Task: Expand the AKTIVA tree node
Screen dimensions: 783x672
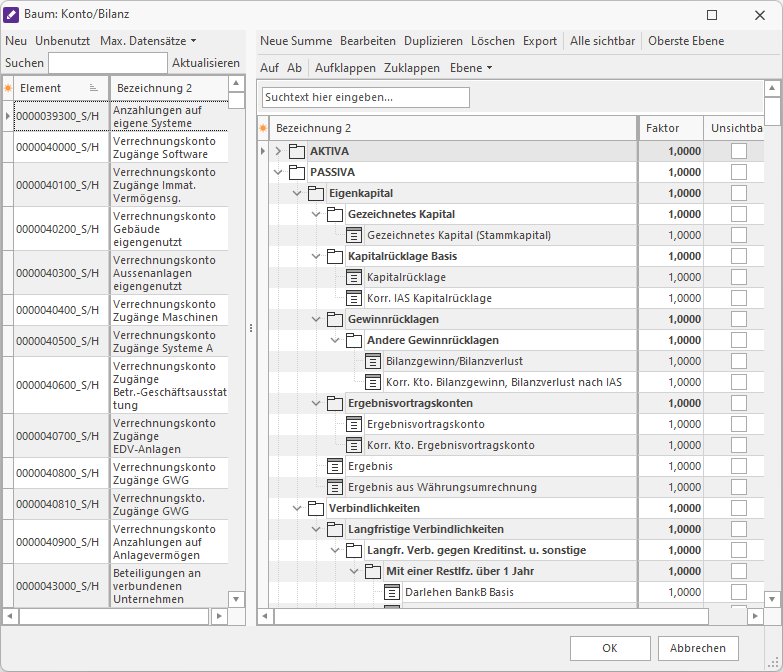Action: 278,151
